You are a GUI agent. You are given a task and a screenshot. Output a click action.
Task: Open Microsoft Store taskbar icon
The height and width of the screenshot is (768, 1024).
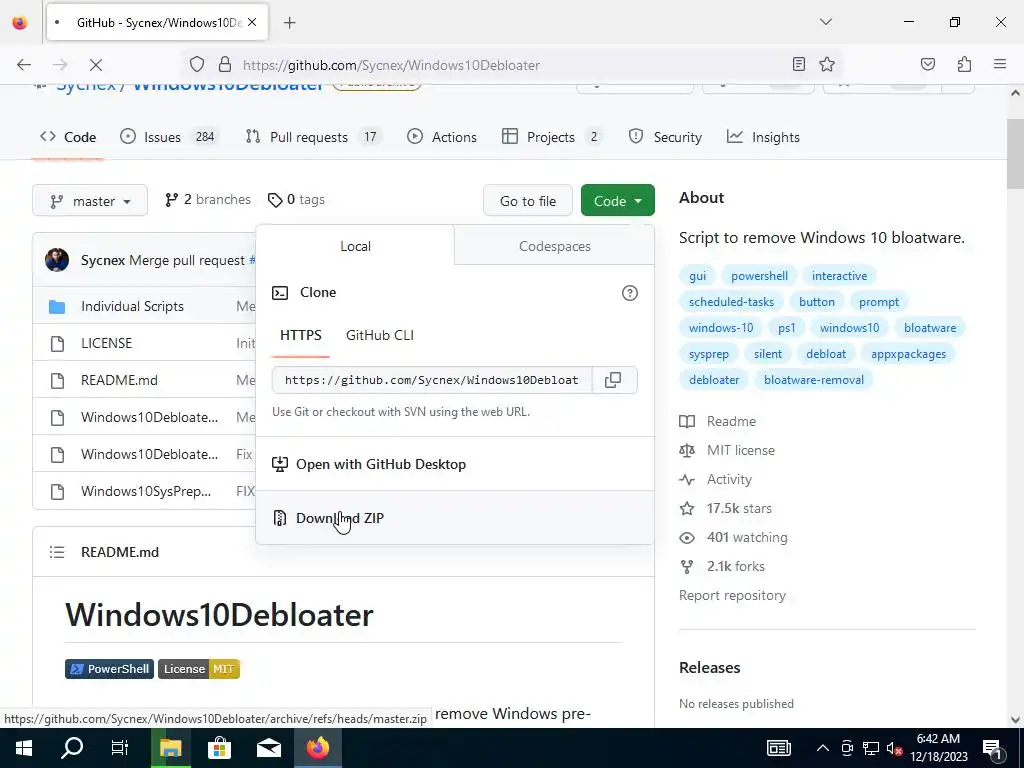click(219, 748)
